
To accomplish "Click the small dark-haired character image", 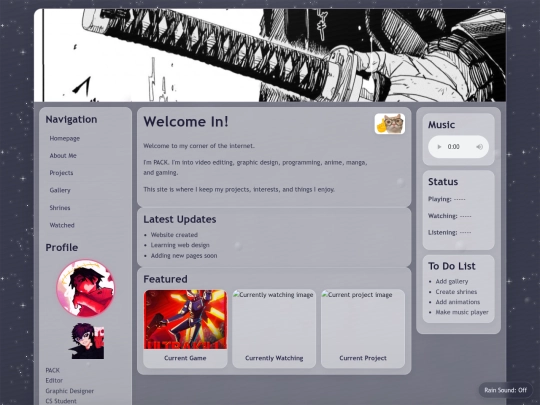I will click(x=87, y=341).
